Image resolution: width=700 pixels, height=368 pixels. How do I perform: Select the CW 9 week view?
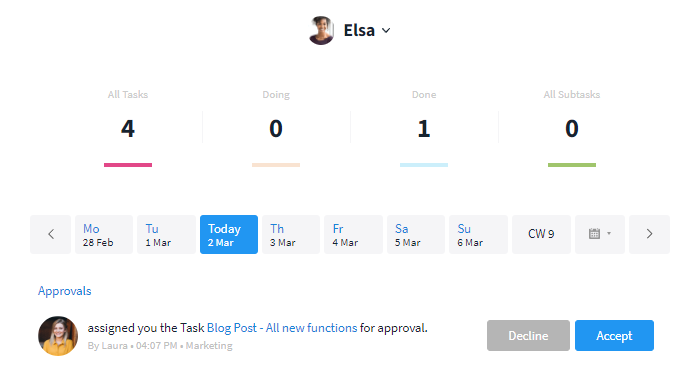tap(541, 234)
